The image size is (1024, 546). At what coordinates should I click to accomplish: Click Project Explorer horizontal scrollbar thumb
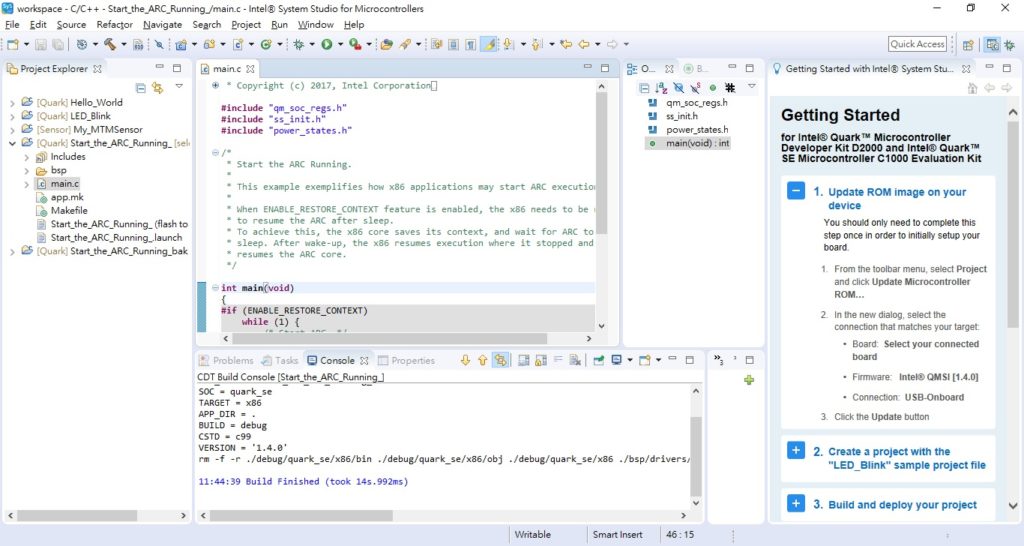[77, 515]
